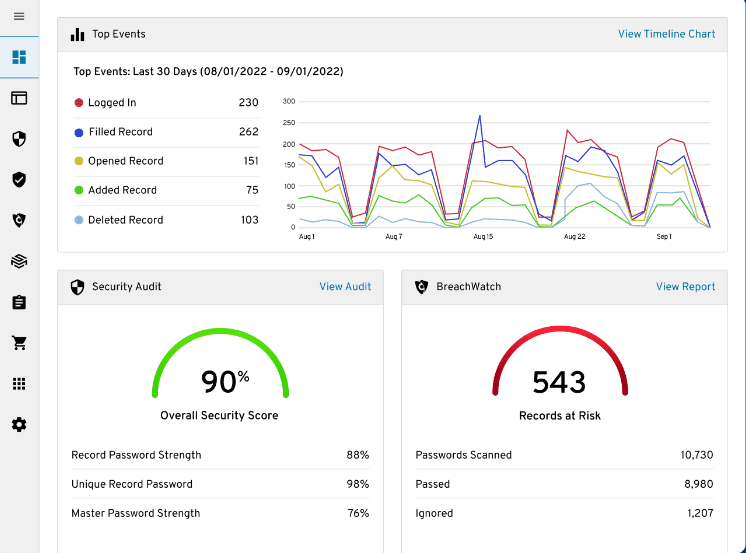The image size is (746, 553).
Task: Open the BreachWatch shield sidebar icon
Action: 19,220
